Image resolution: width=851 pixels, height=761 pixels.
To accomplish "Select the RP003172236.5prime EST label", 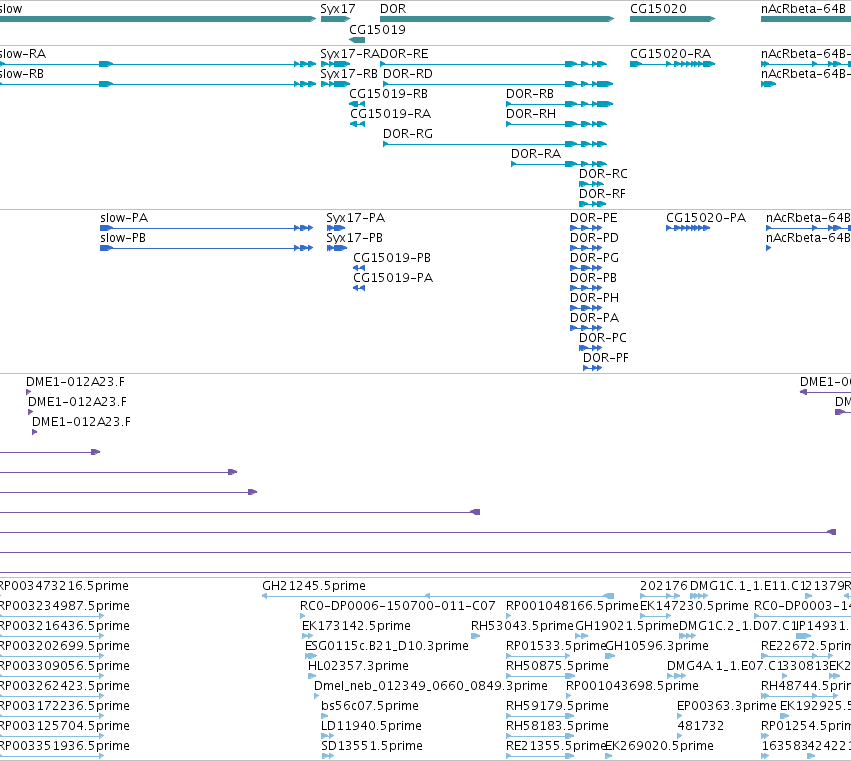I will click(x=65, y=706).
